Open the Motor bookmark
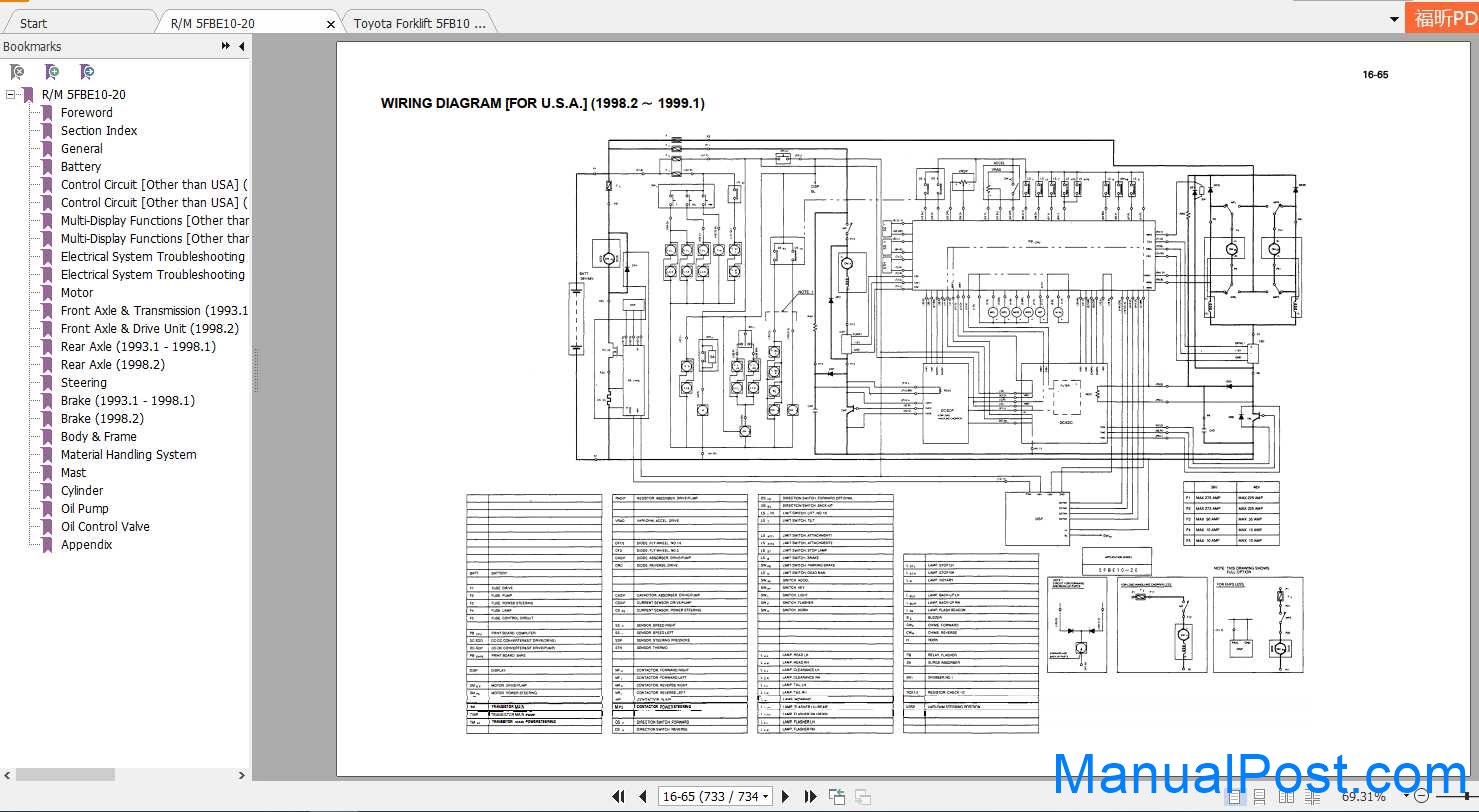This screenshot has height=812, width=1479. coord(77,293)
